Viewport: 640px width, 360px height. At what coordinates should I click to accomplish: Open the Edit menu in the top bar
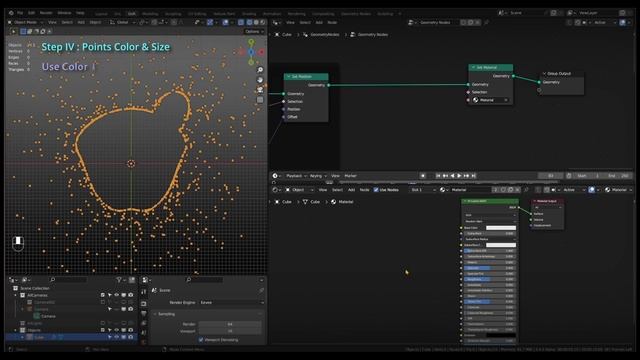pyautogui.click(x=31, y=13)
